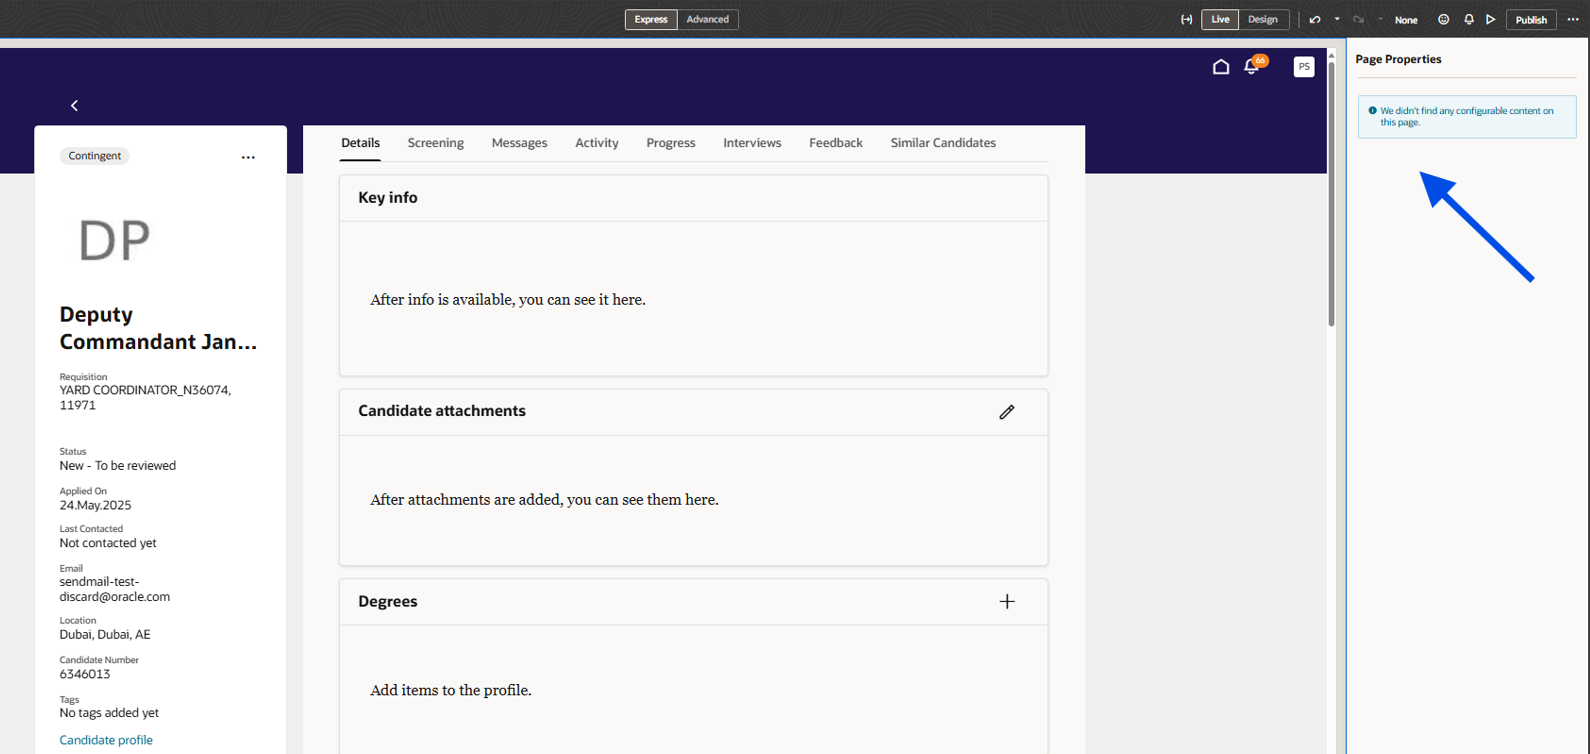Click the Contingent badge
This screenshot has width=1590, height=754.
(x=95, y=156)
